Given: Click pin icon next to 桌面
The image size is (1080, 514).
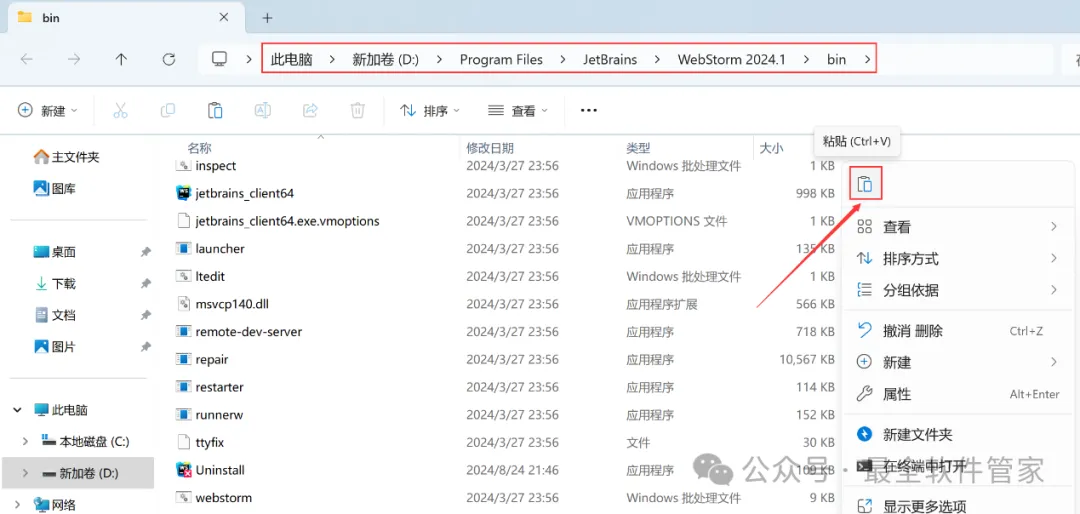Looking at the screenshot, I should click(x=145, y=252).
